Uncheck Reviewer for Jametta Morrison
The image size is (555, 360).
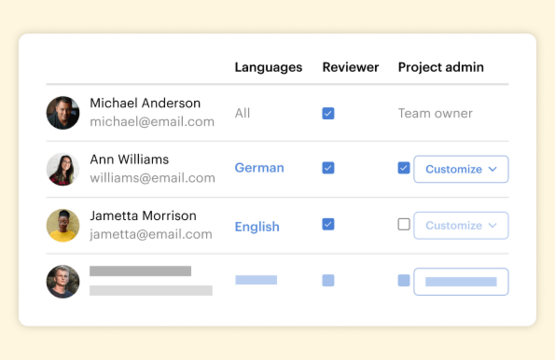click(x=328, y=224)
